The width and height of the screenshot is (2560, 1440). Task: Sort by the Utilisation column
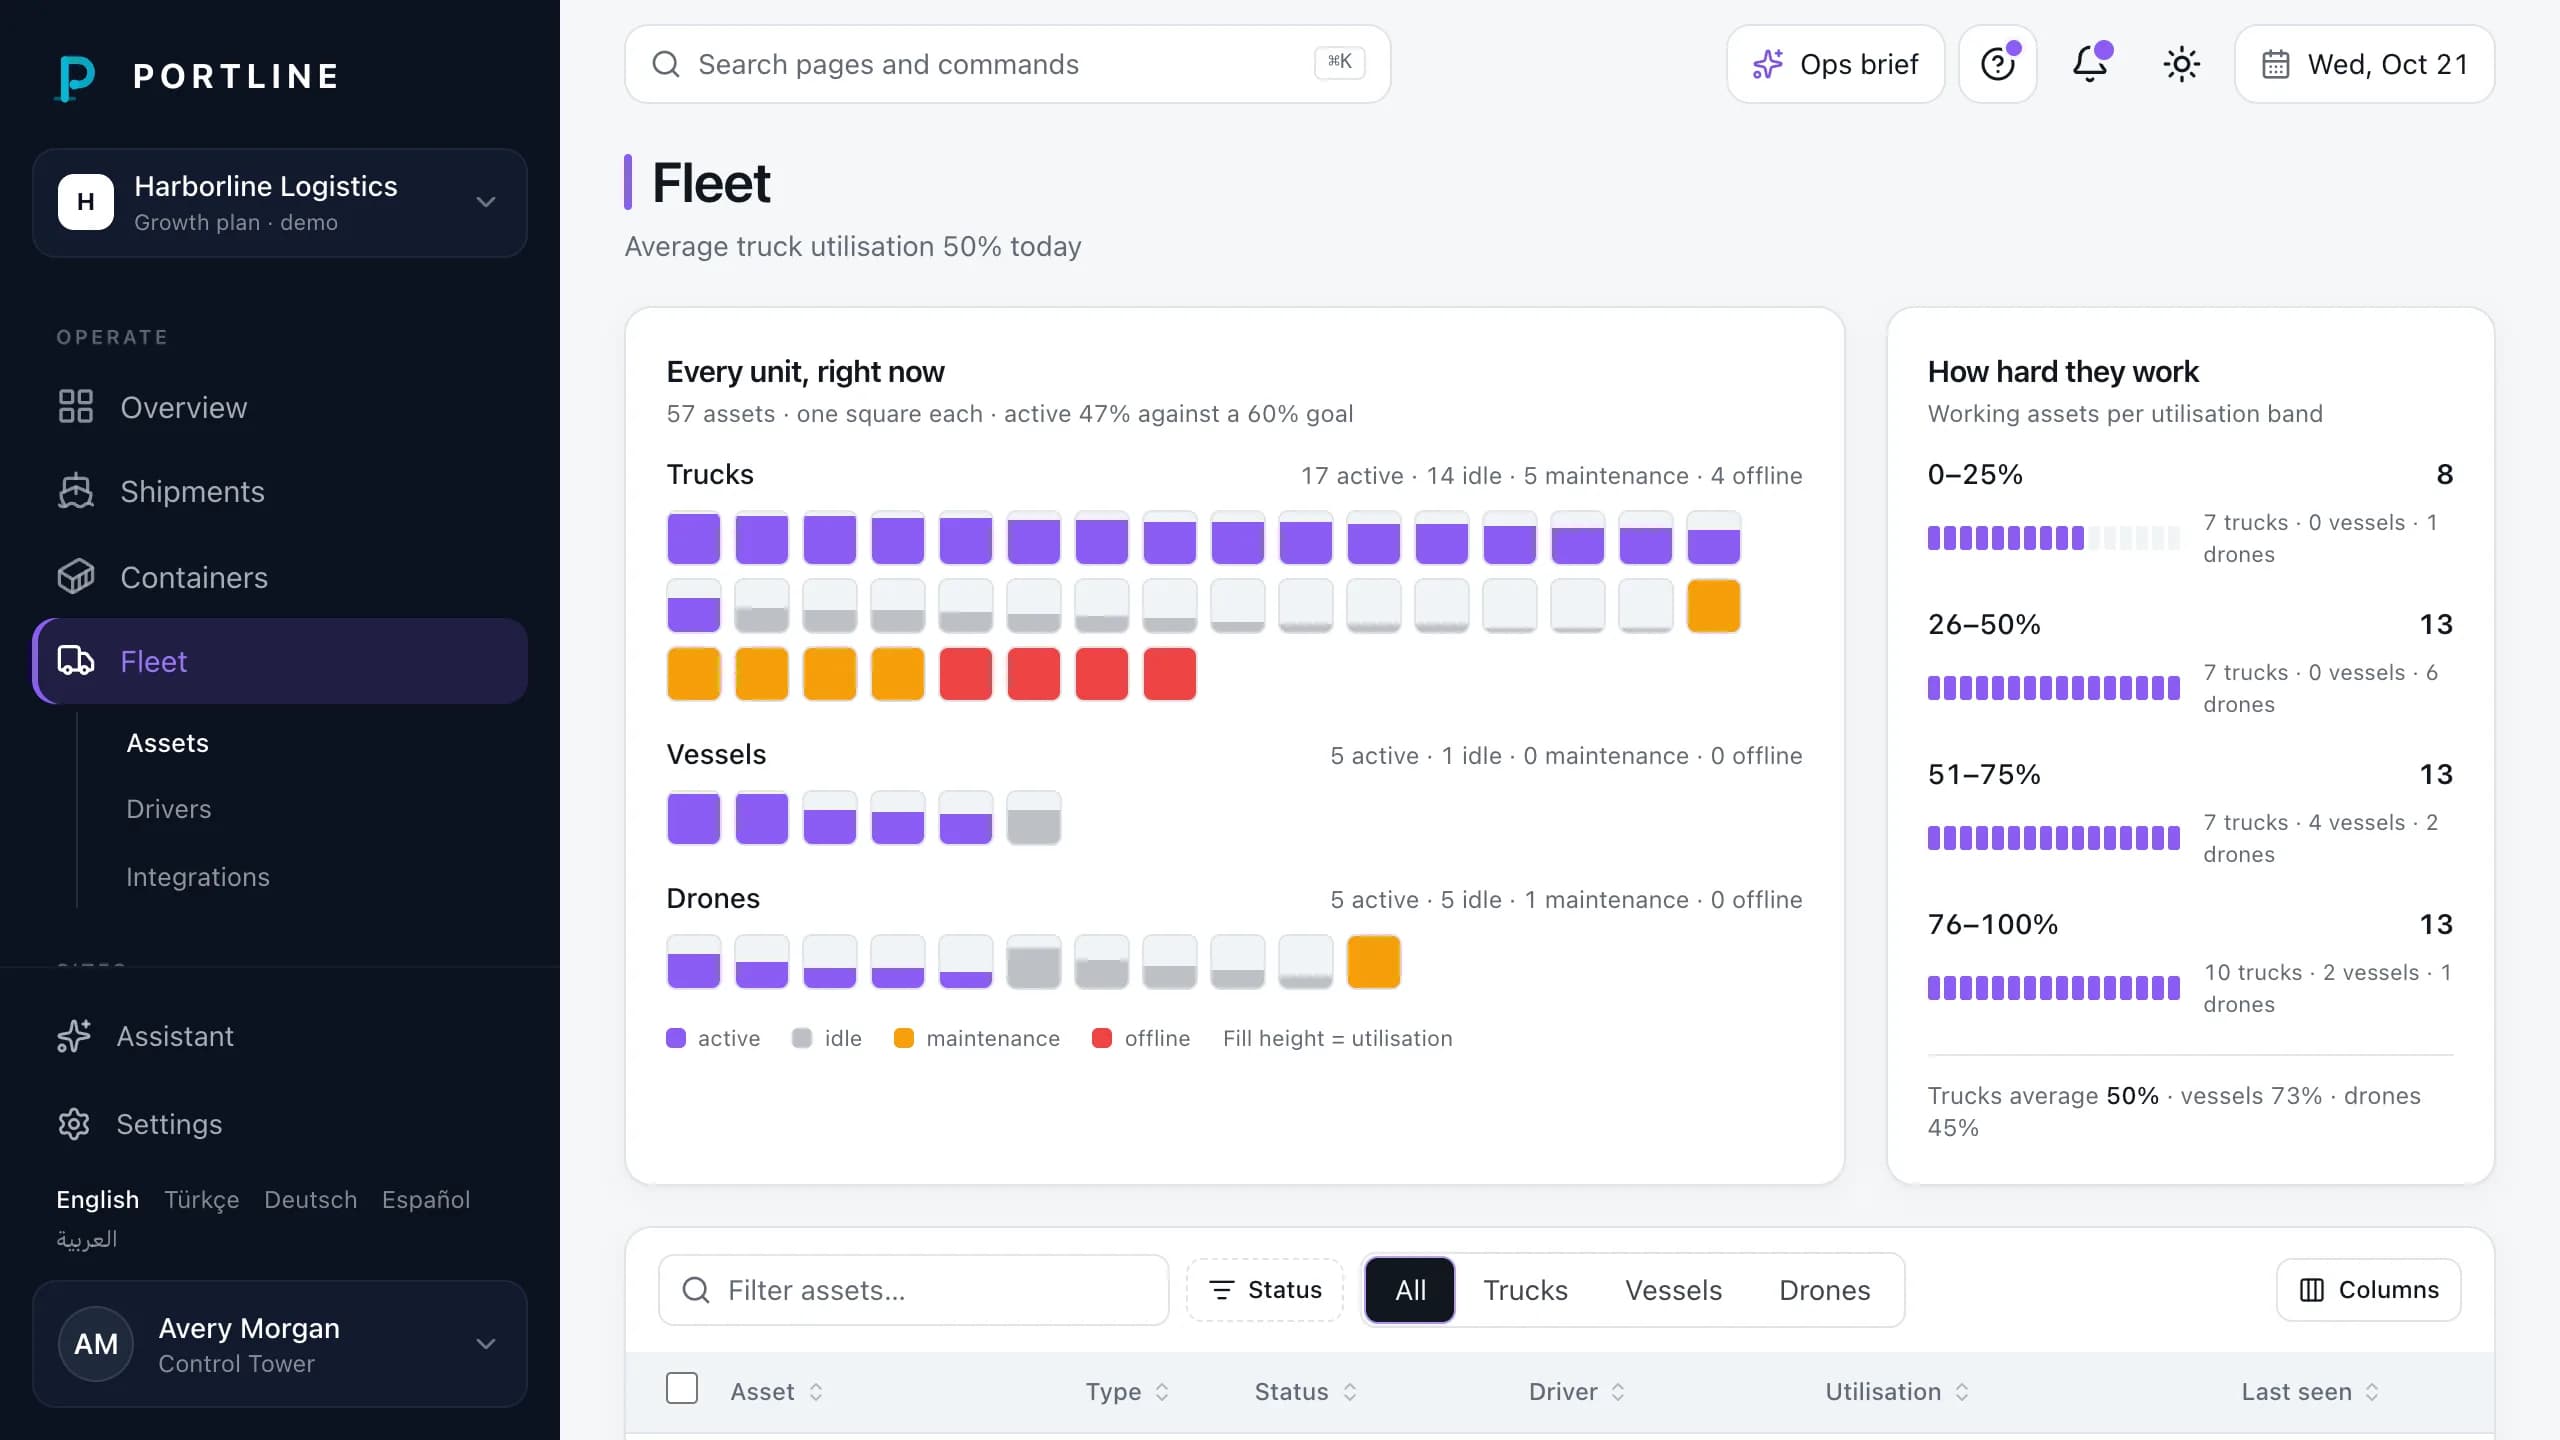(1897, 1392)
